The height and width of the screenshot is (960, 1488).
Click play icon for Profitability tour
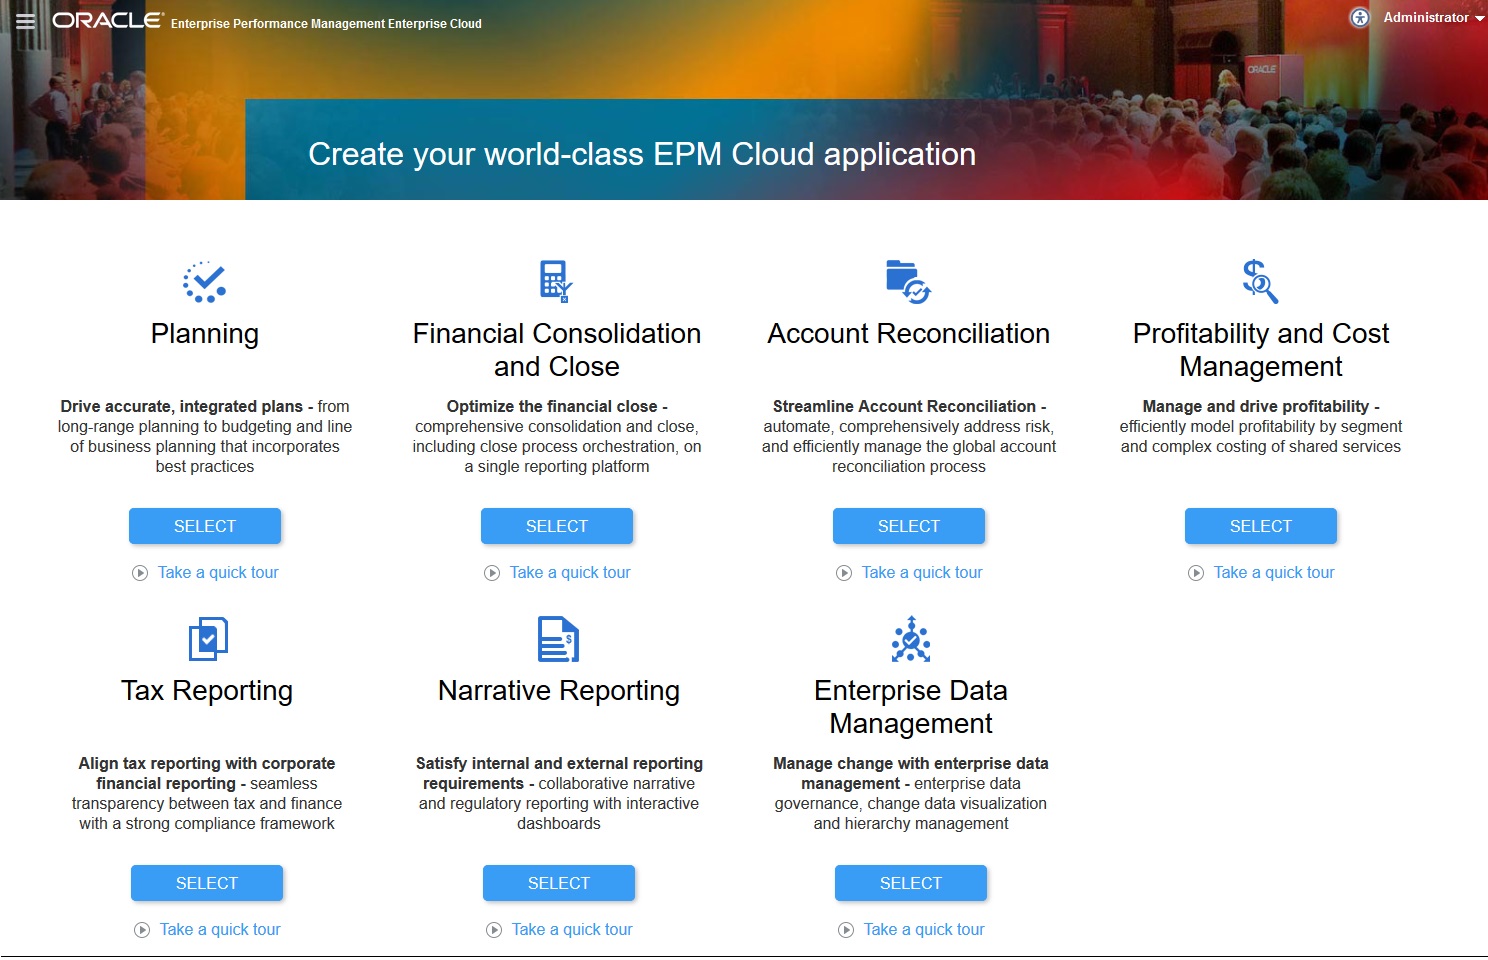click(1196, 573)
